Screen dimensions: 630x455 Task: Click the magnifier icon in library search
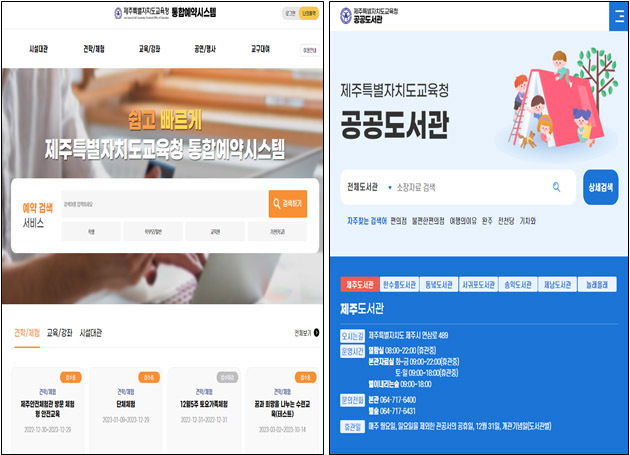[556, 187]
